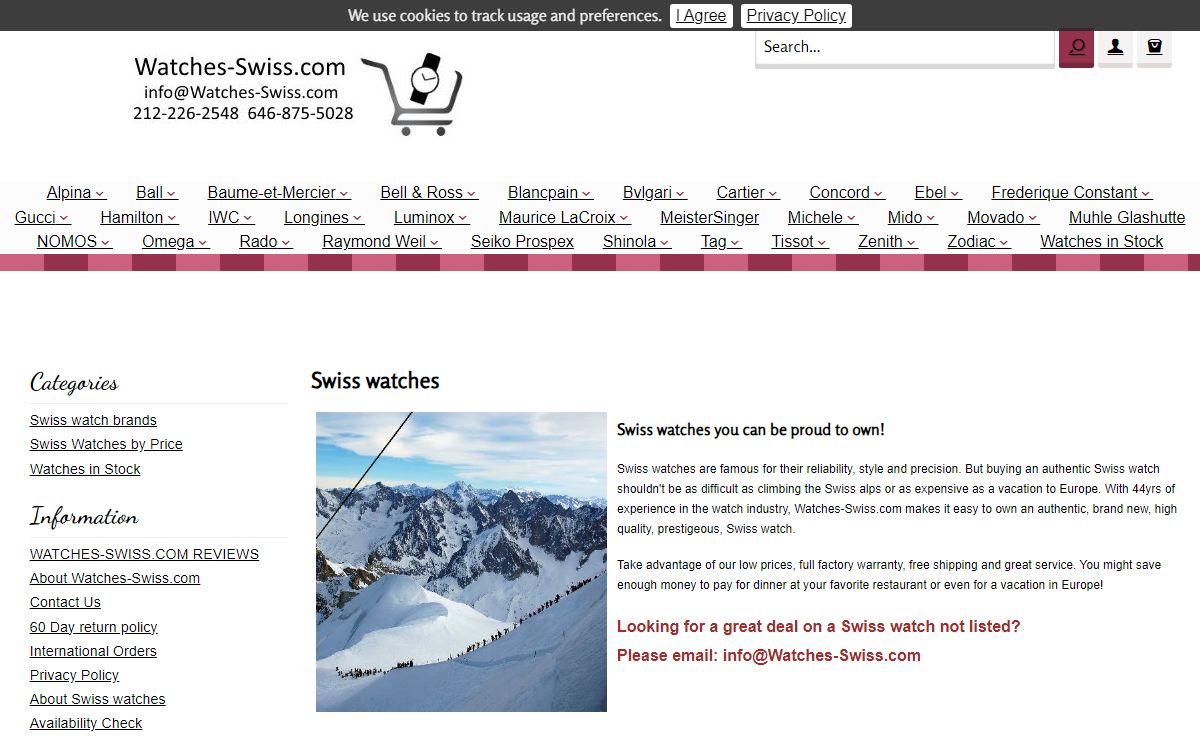
Task: Expand the Tissot brand menu
Action: 800,241
